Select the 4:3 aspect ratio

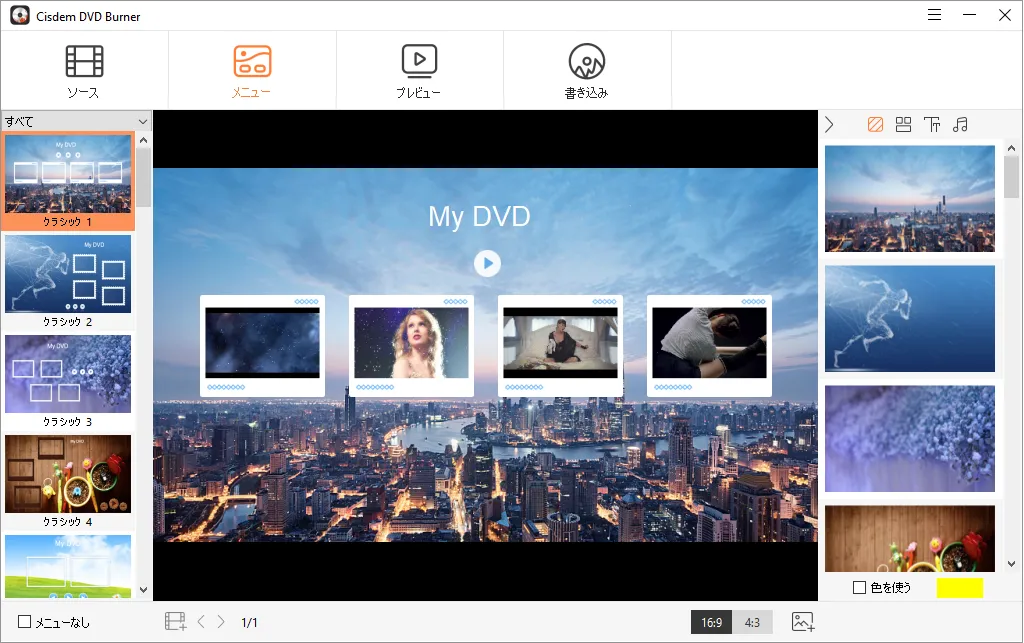coord(752,622)
